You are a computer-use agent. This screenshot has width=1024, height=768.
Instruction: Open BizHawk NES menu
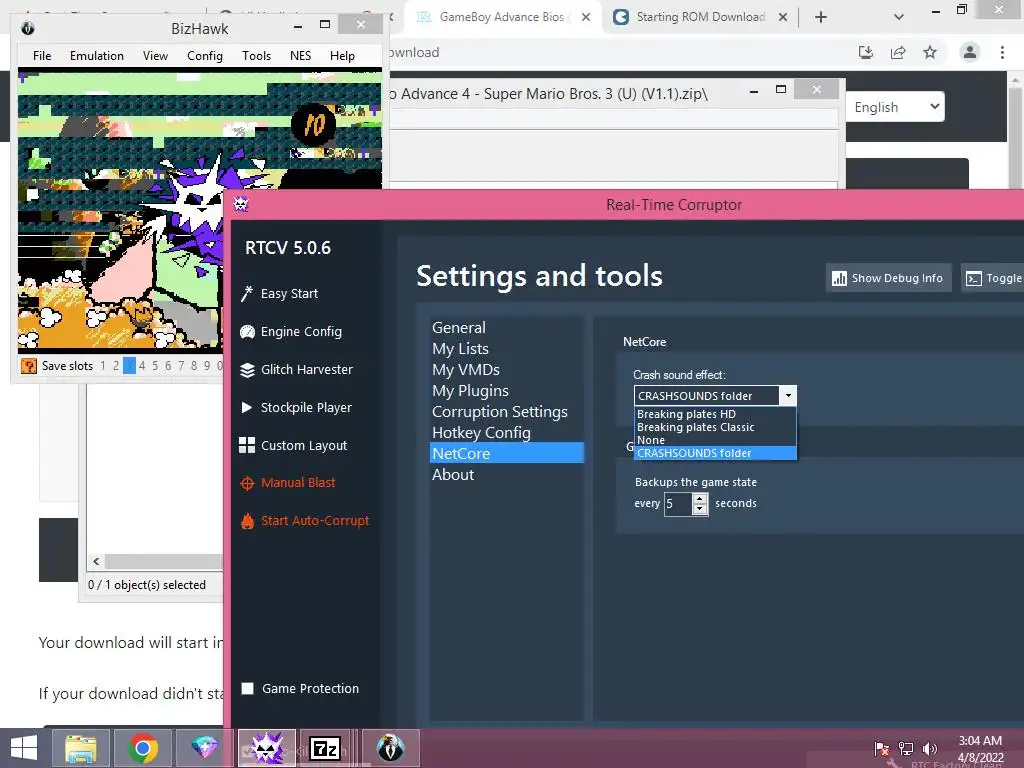[x=300, y=56]
